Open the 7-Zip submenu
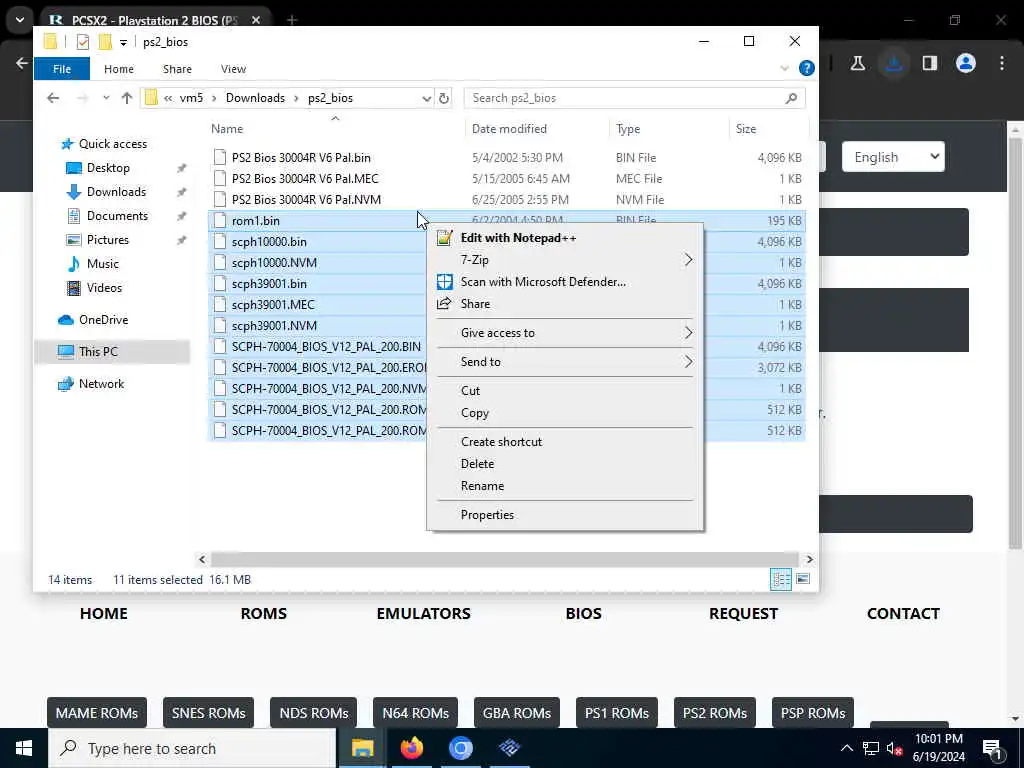Image resolution: width=1024 pixels, height=768 pixels. [565, 260]
